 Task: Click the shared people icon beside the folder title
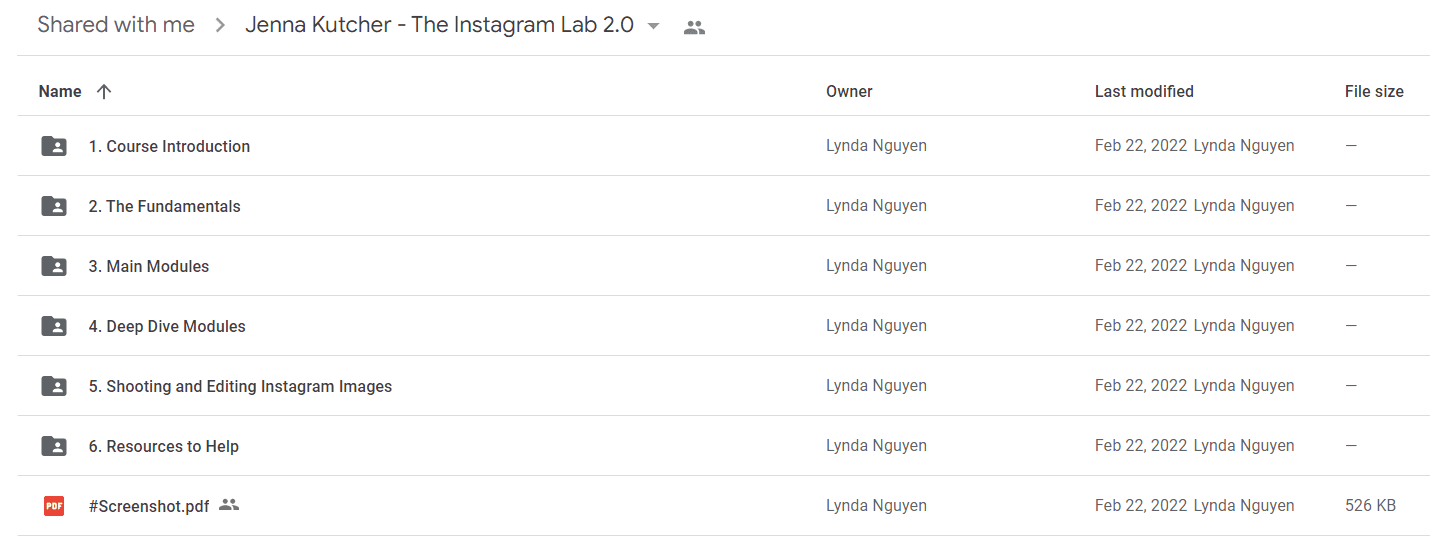[694, 27]
